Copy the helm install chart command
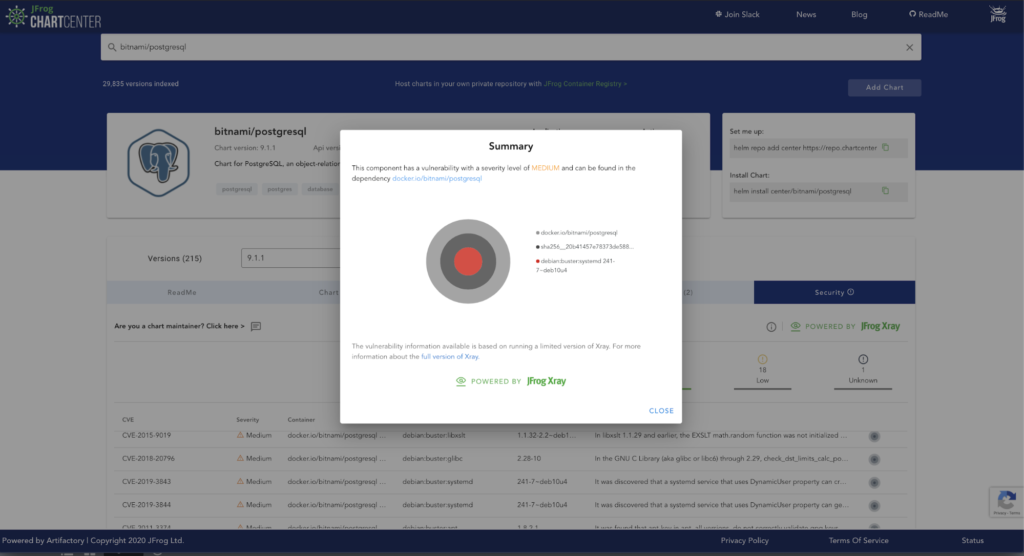Screen dimensions: 1024x556 (x=885, y=190)
